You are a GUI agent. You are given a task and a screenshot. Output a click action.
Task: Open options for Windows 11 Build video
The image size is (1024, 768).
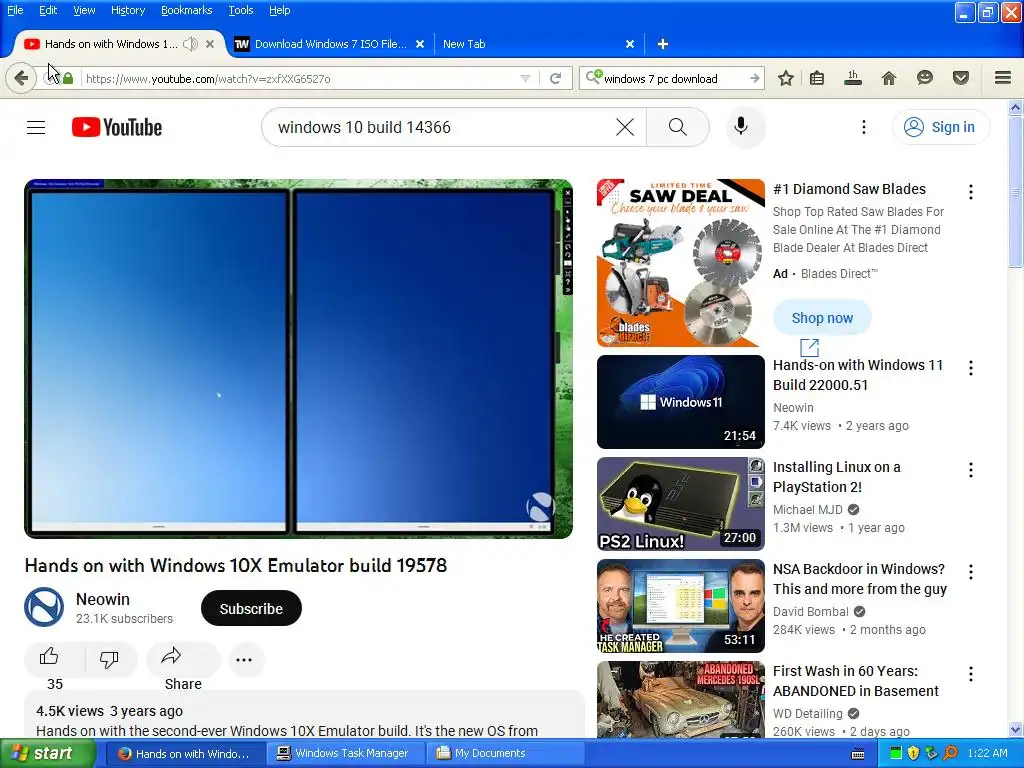pyautogui.click(x=971, y=368)
